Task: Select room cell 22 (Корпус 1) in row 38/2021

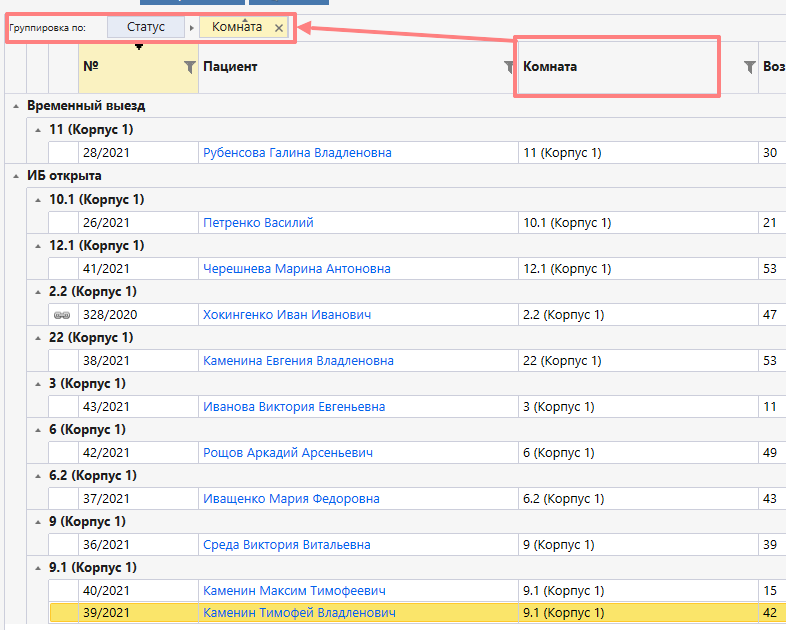Action: coord(565,361)
